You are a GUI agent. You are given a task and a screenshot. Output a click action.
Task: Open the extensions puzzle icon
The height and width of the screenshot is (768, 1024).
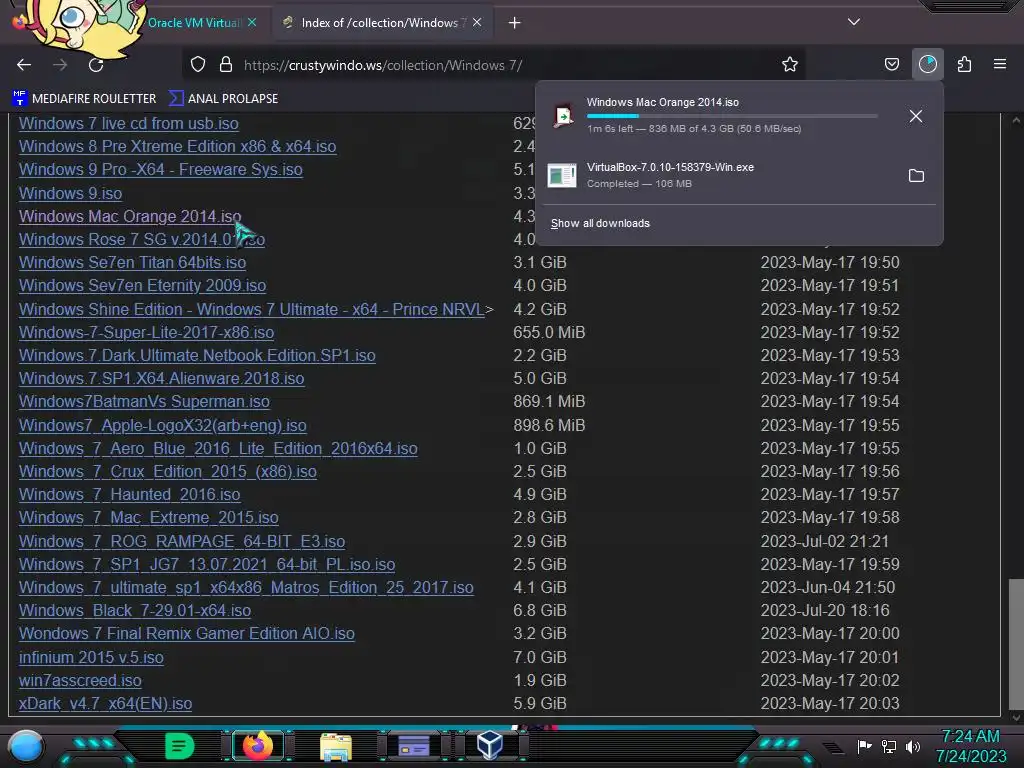coord(964,65)
